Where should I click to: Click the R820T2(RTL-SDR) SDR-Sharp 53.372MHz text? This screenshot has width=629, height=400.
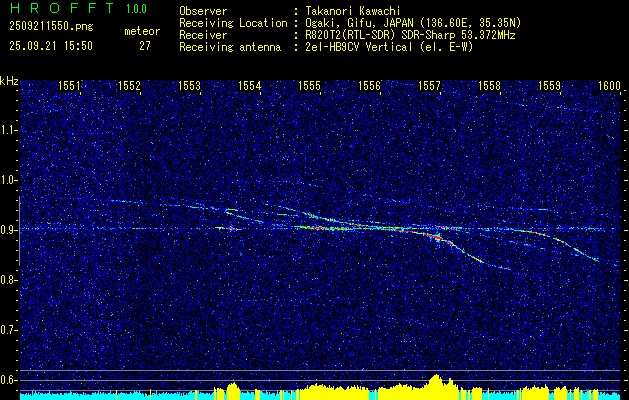pyautogui.click(x=410, y=35)
